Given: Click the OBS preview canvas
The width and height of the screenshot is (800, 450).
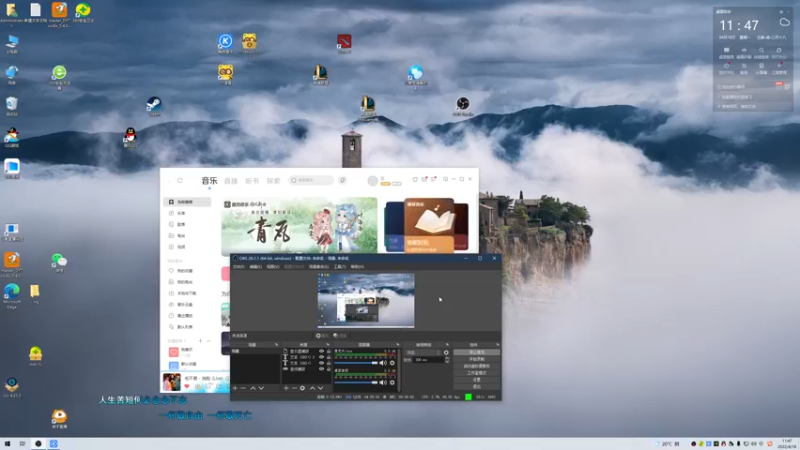Looking at the screenshot, I should click(366, 301).
